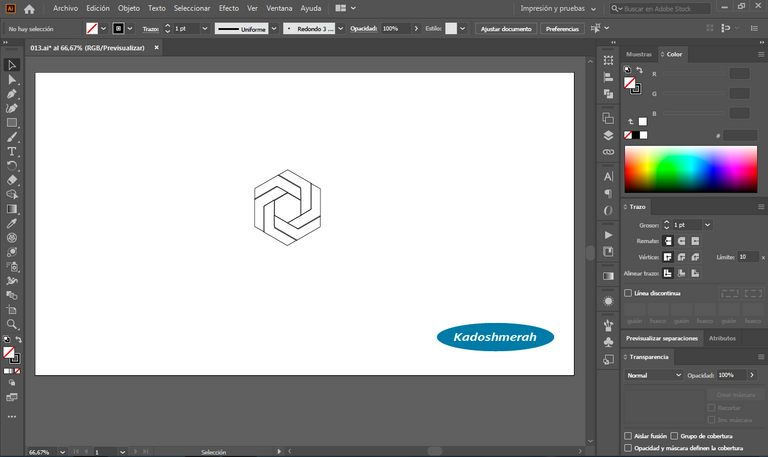Select the Eraser tool

(12, 180)
